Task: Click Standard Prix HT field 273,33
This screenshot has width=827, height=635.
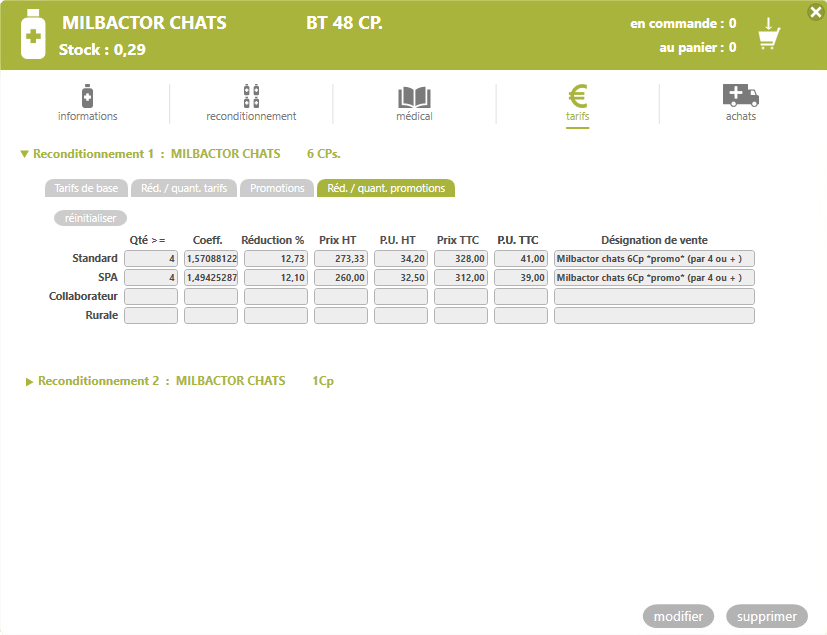Action: [341, 258]
